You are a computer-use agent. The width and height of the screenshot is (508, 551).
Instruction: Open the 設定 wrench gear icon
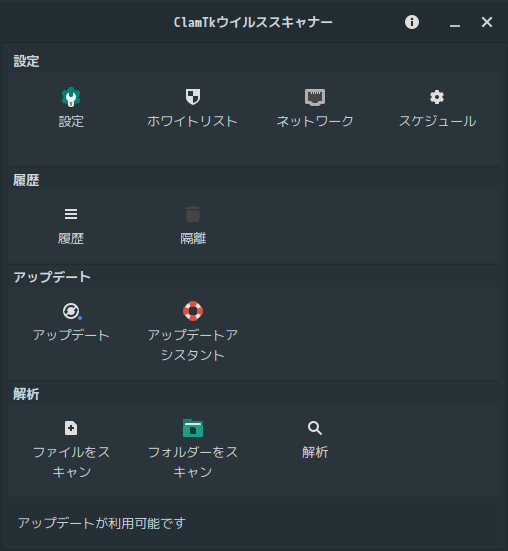(x=71, y=97)
